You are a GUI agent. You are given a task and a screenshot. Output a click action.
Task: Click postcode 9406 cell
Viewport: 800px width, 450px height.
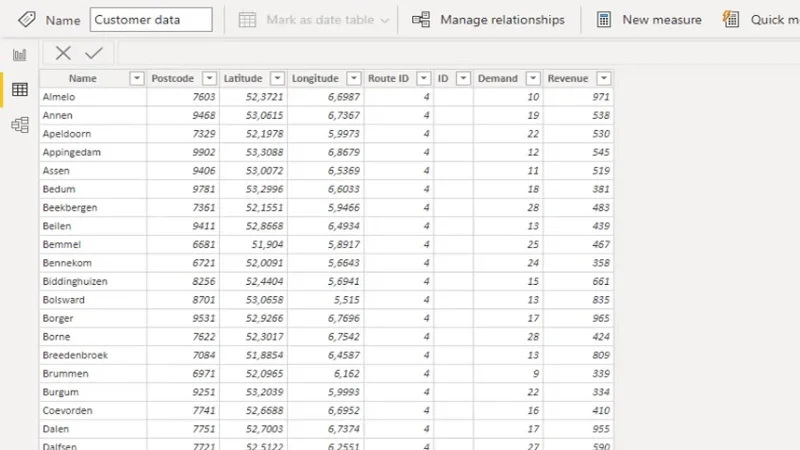click(x=183, y=170)
